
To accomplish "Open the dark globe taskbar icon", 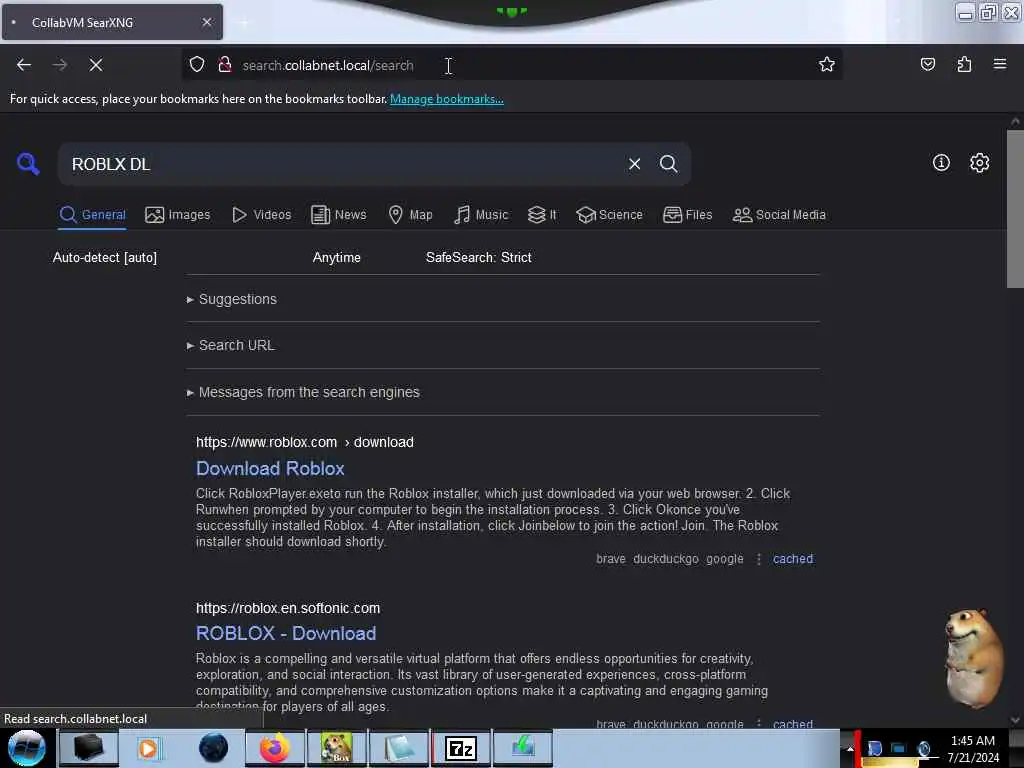I will 214,748.
